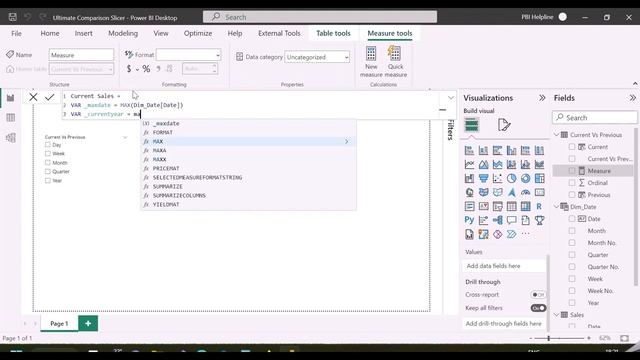Choose MAX from autocomplete list

(248, 142)
